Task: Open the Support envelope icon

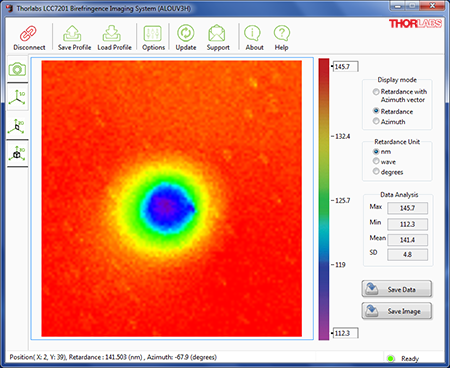Action: point(218,33)
